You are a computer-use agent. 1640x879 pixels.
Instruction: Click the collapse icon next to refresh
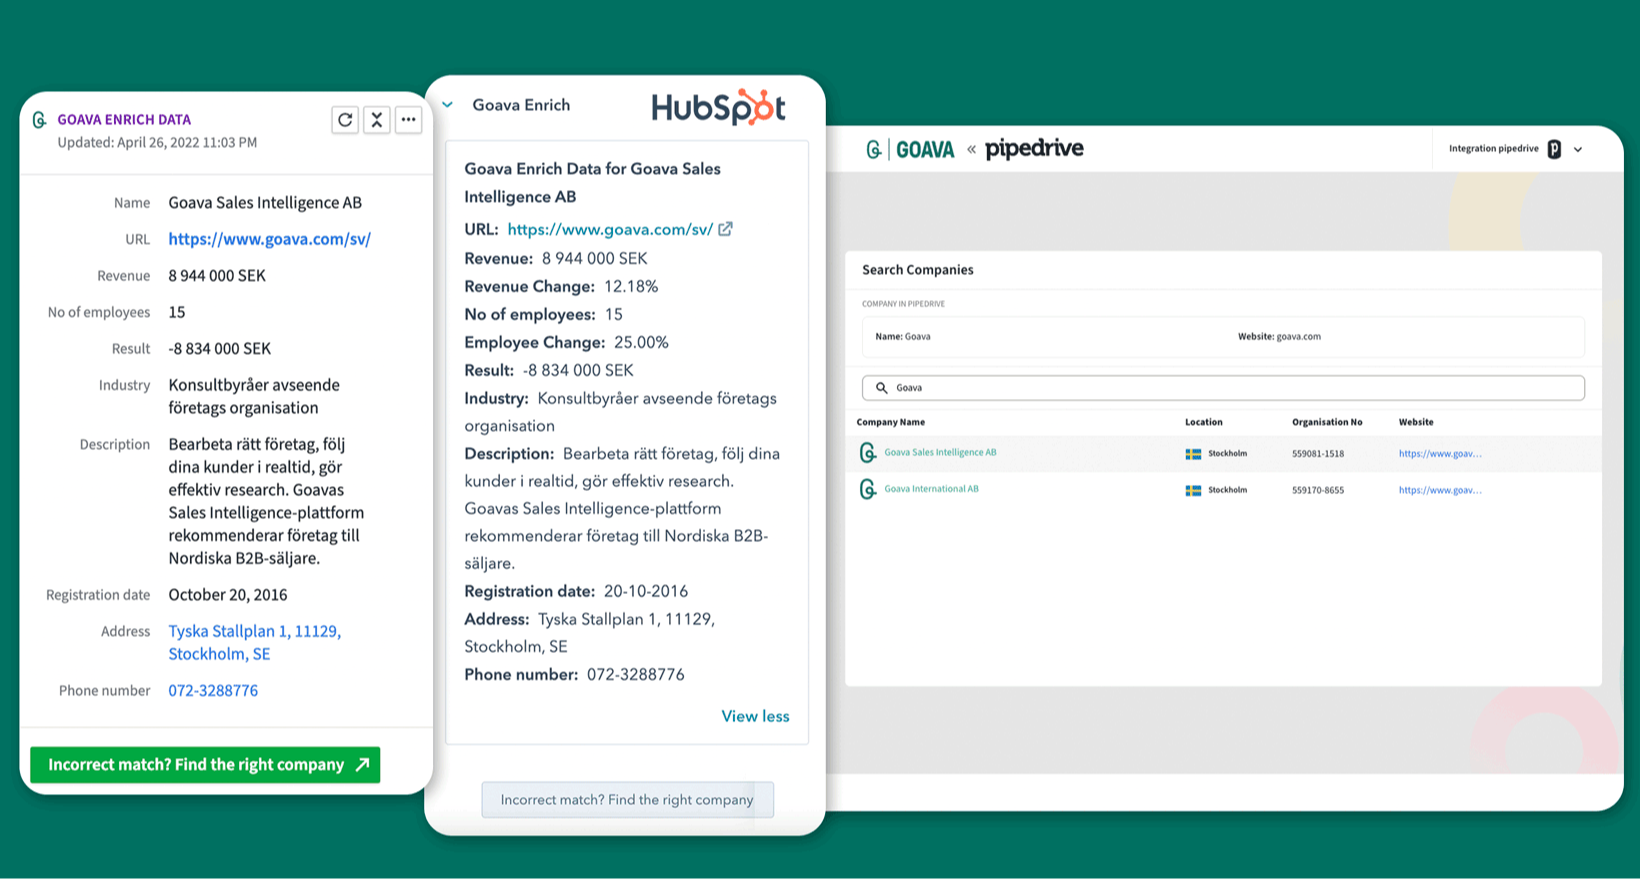pos(377,120)
